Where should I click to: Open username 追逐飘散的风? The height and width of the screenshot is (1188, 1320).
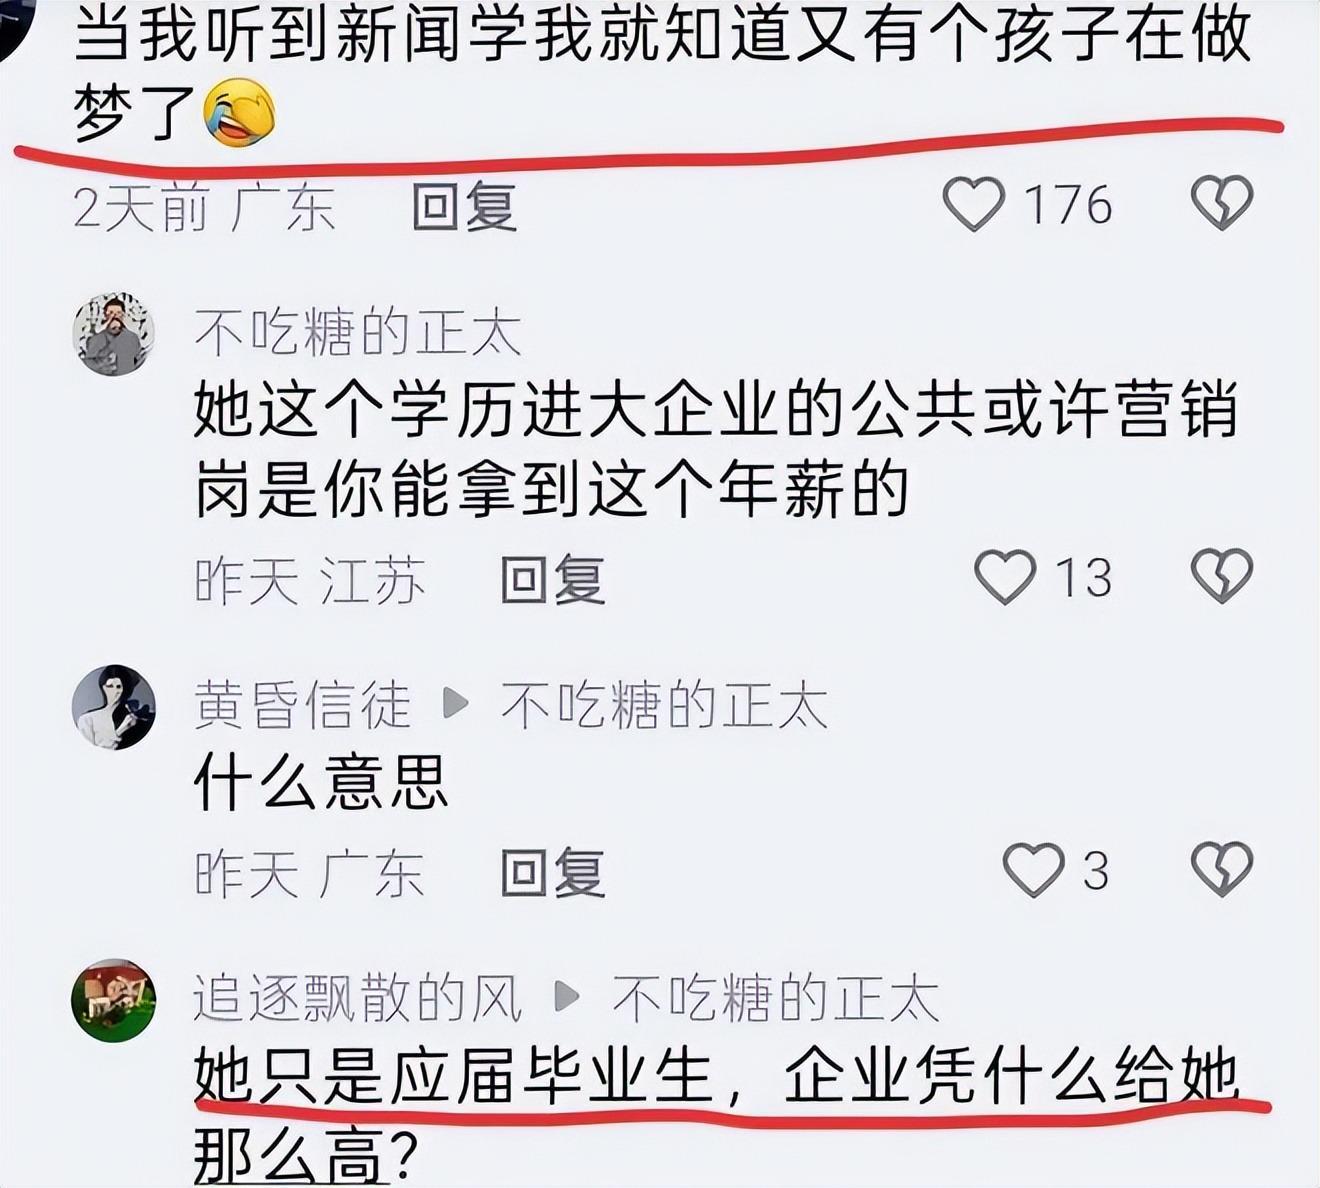tap(358, 998)
